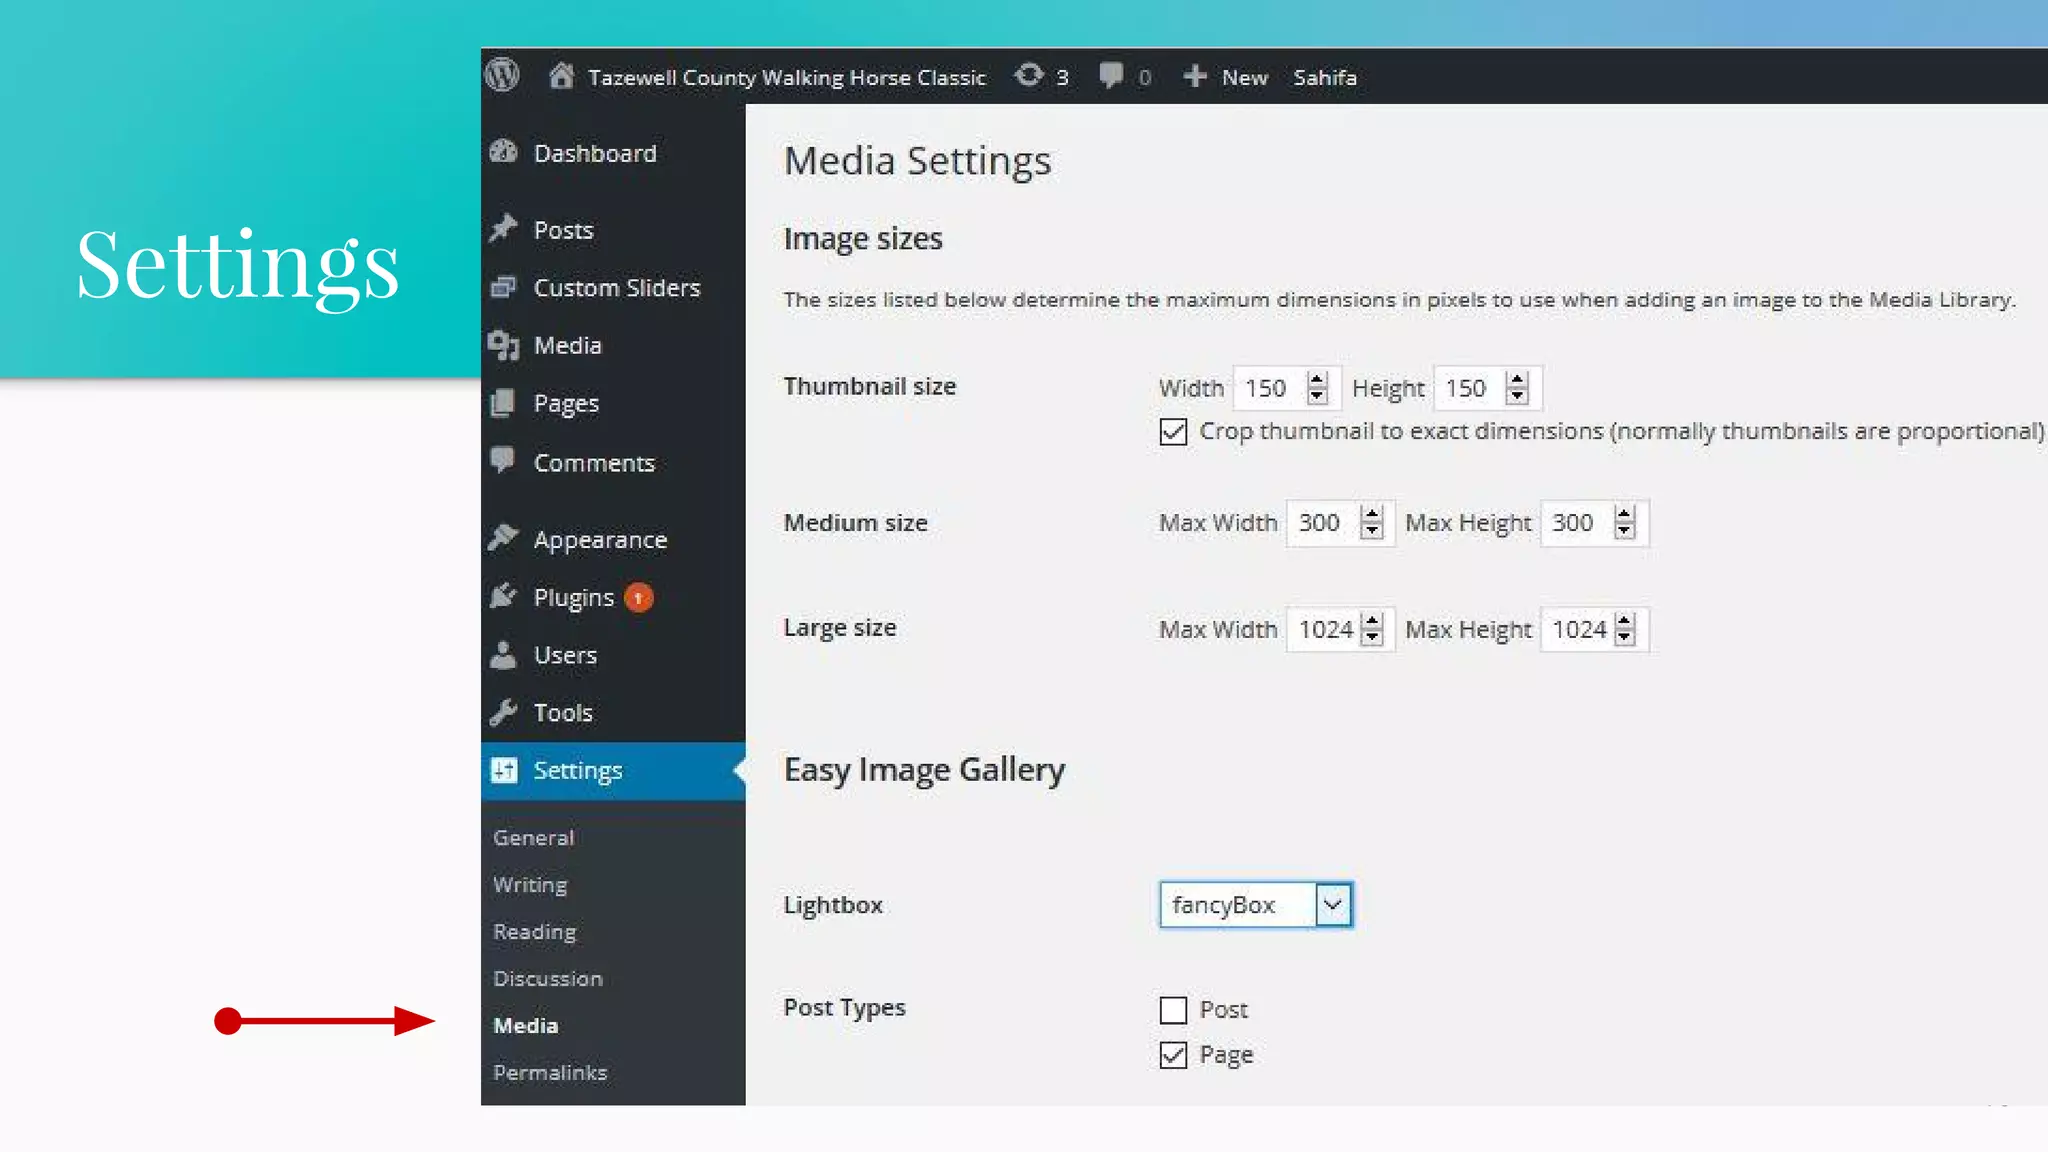Uncheck the Page post type checkbox
Viewport: 2048px width, 1152px height.
[1173, 1055]
